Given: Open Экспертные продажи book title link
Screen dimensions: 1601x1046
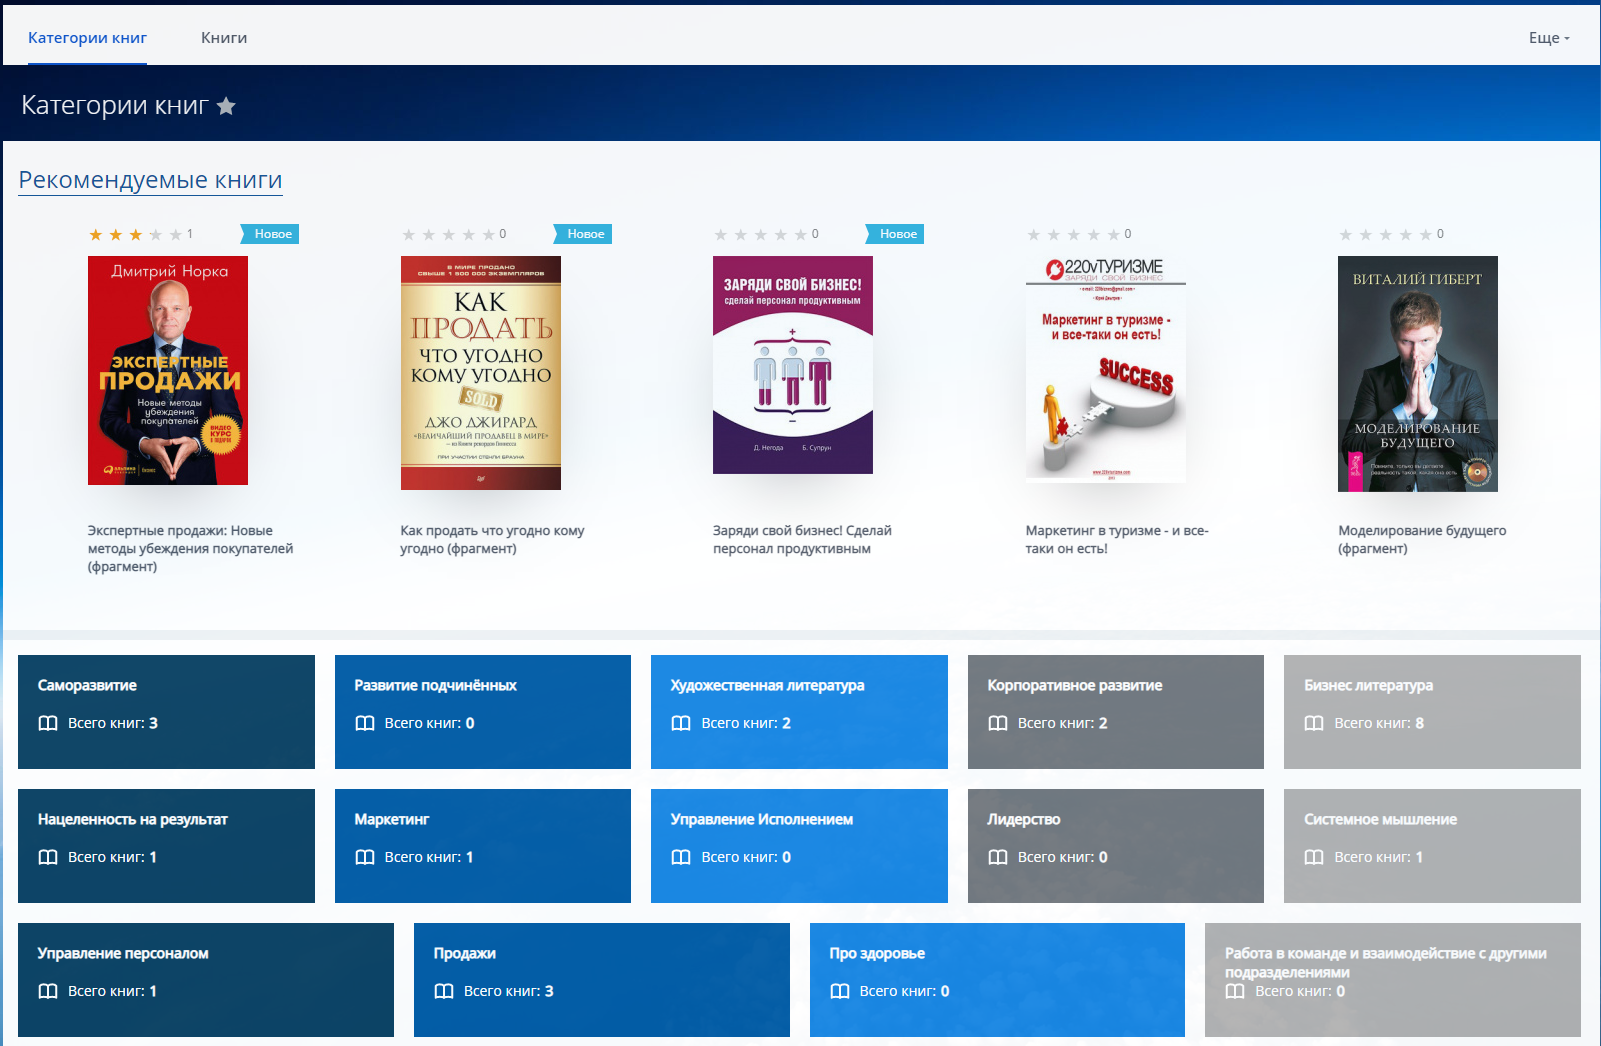Looking at the screenshot, I should click(190, 548).
